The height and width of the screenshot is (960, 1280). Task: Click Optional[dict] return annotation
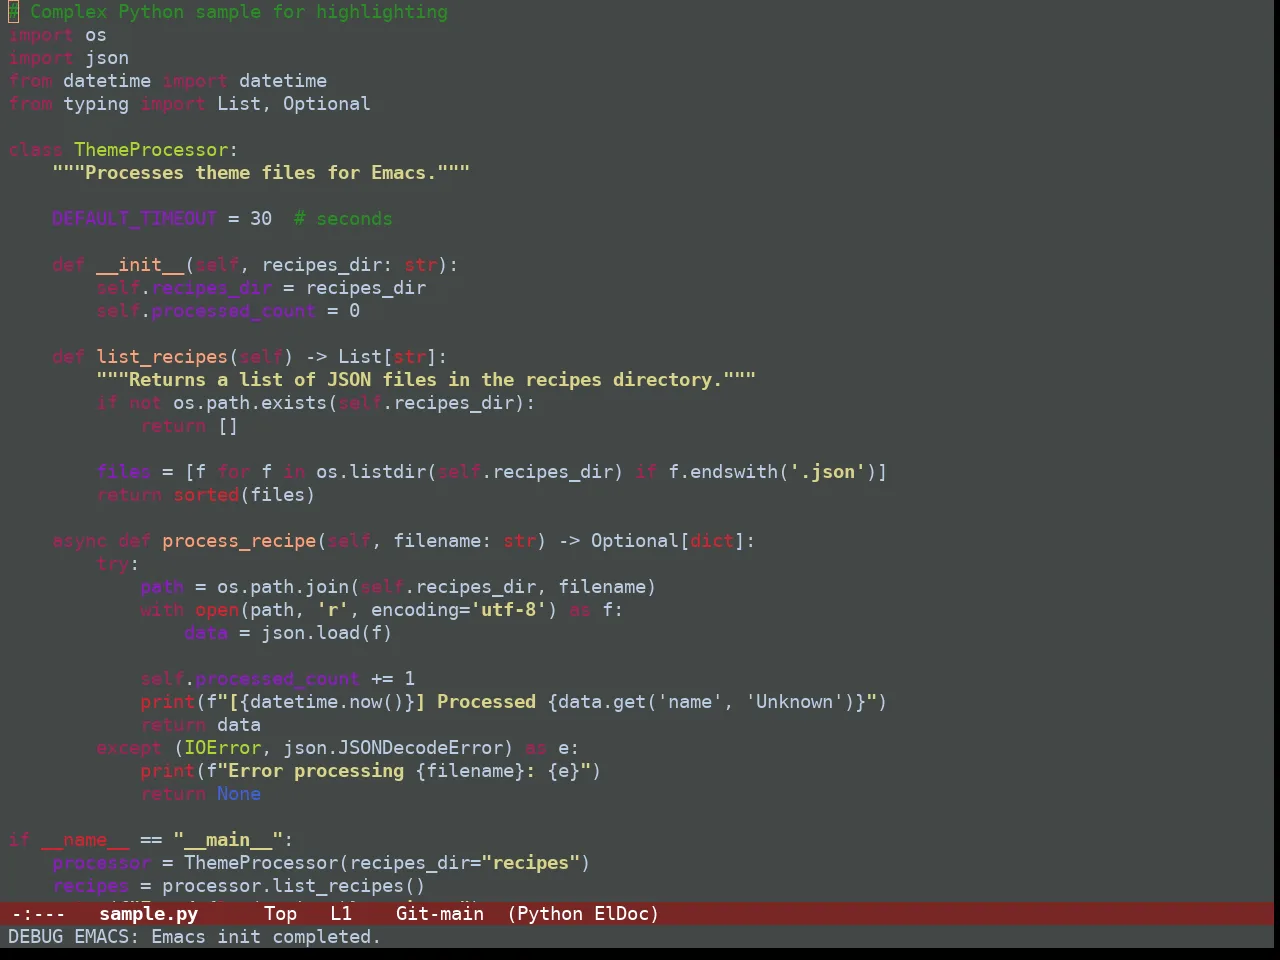click(x=668, y=541)
